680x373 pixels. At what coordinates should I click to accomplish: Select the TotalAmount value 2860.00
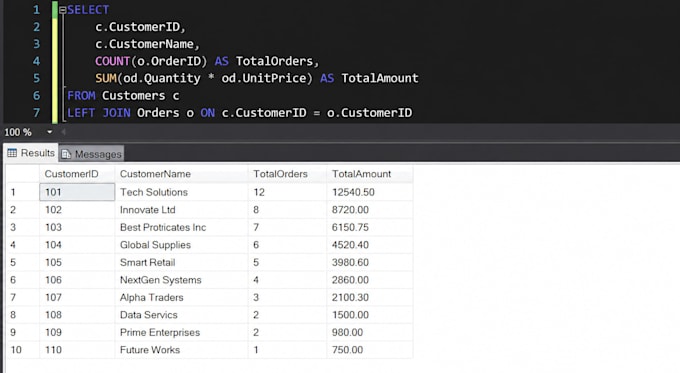point(369,280)
